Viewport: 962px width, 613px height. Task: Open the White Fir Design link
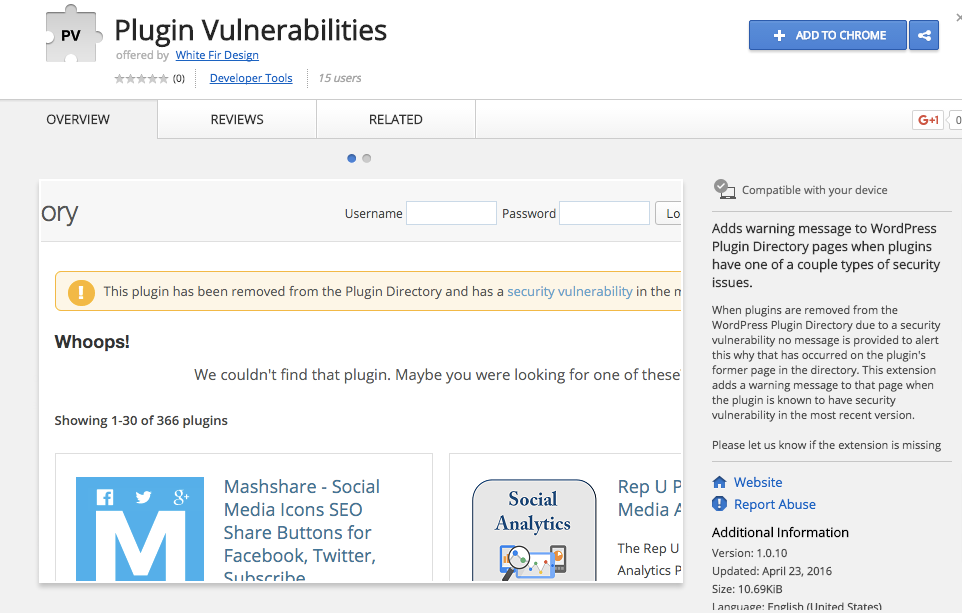click(x=217, y=55)
